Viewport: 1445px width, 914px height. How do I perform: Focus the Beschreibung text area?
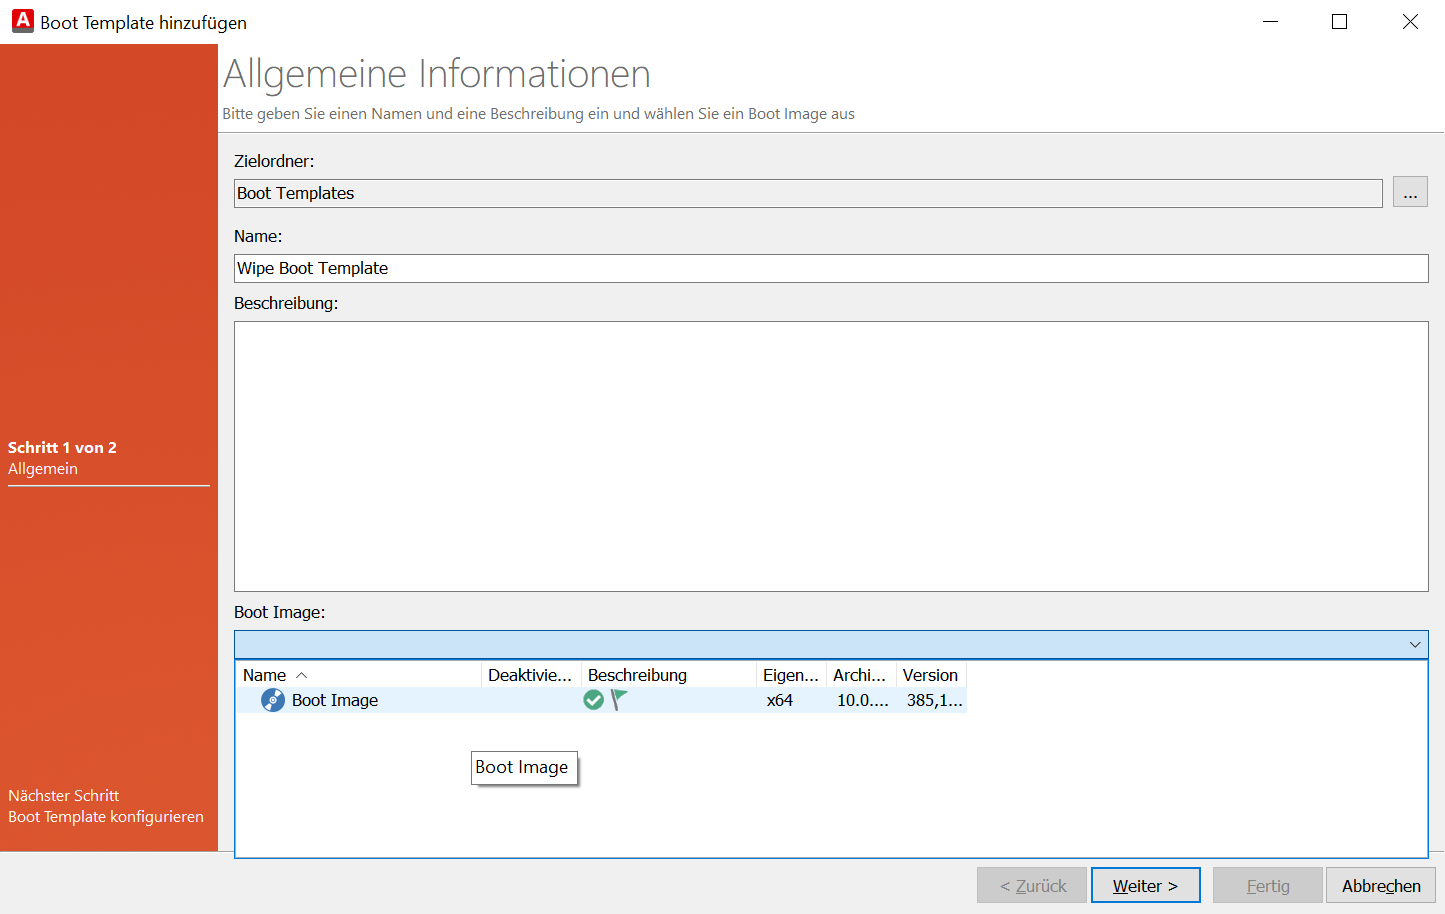coord(830,456)
